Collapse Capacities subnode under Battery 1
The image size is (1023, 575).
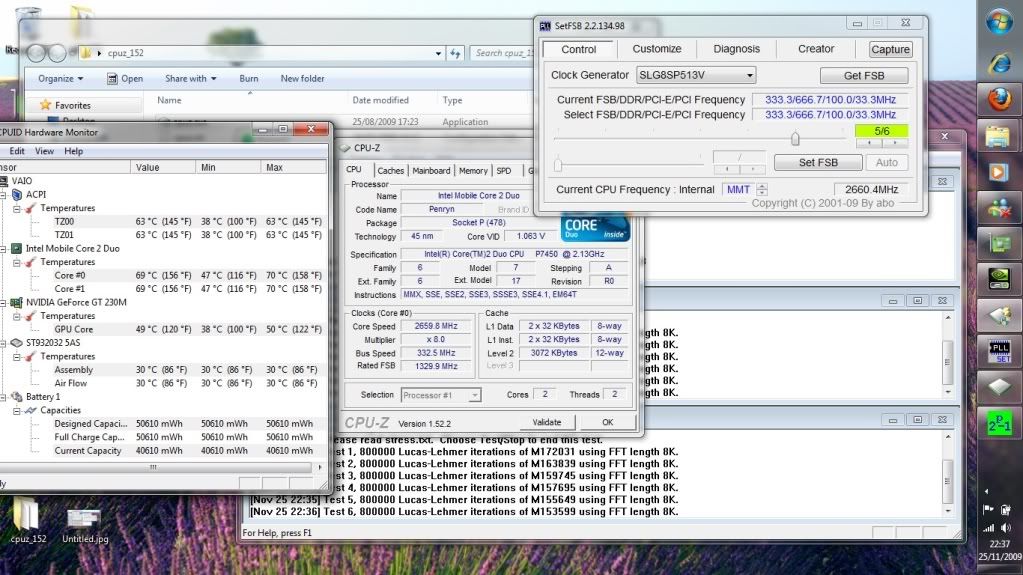point(17,411)
